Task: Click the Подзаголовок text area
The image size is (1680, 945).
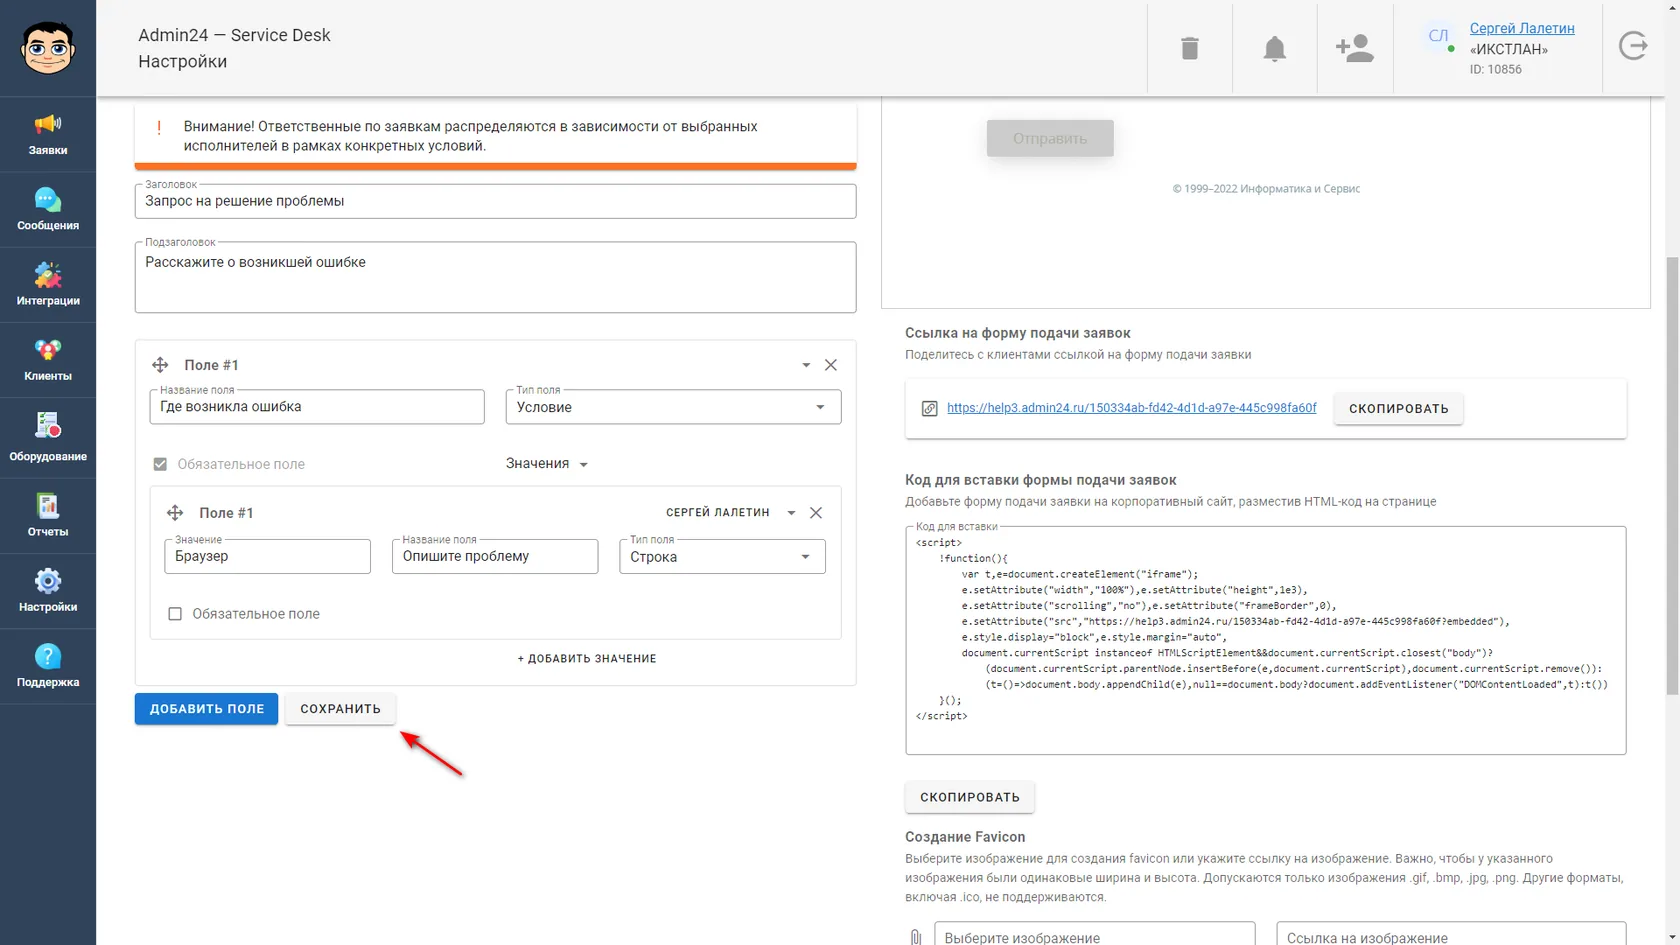Action: point(495,277)
